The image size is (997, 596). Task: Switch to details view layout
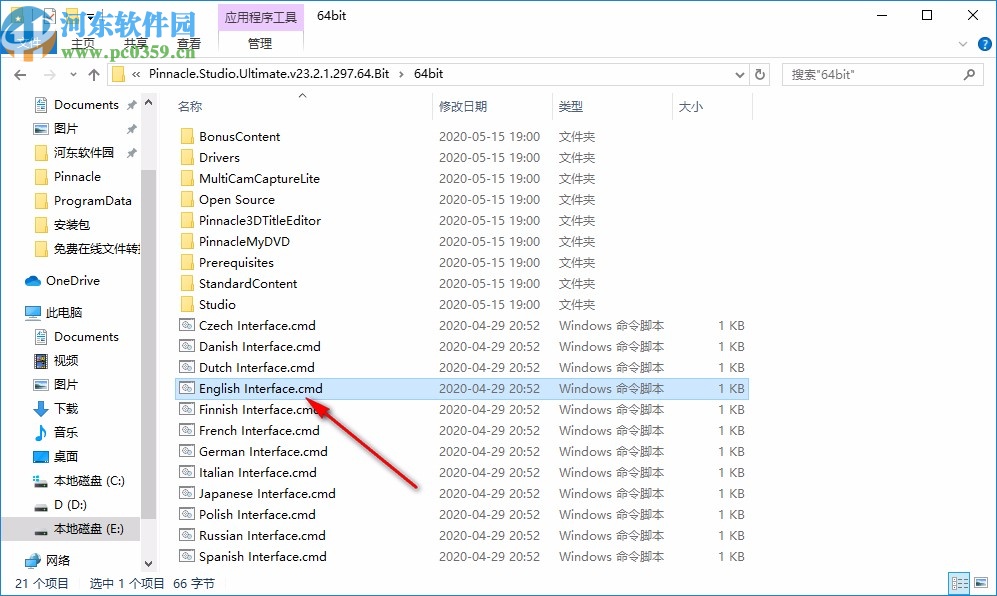click(x=959, y=583)
